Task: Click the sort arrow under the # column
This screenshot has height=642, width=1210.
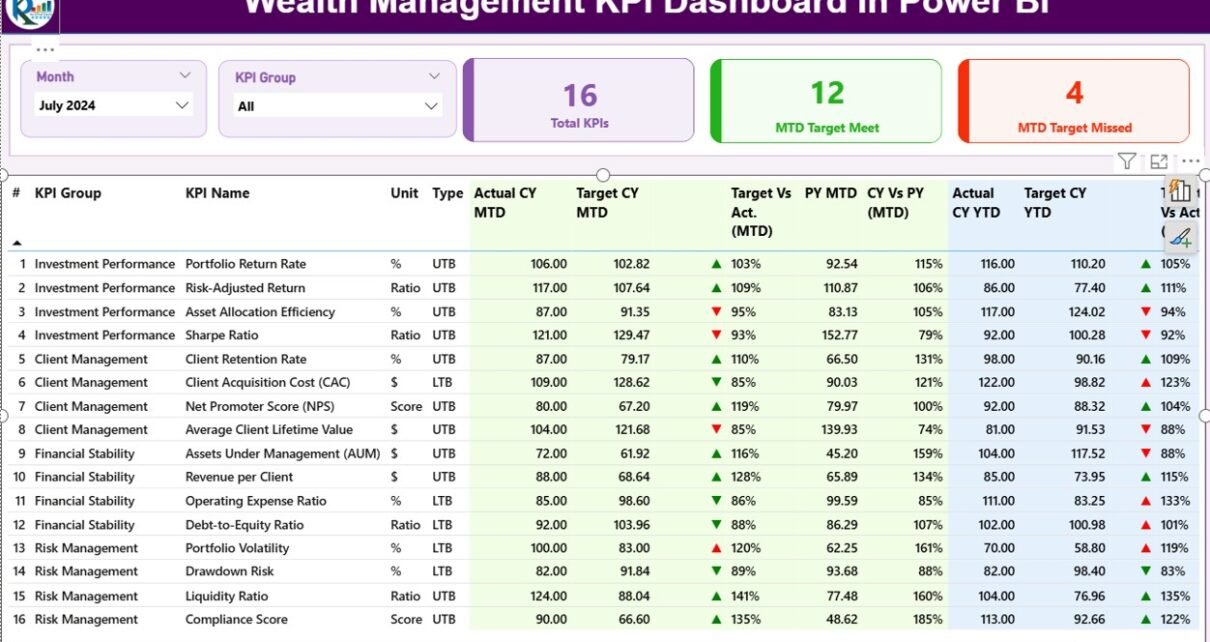Action: 17,243
